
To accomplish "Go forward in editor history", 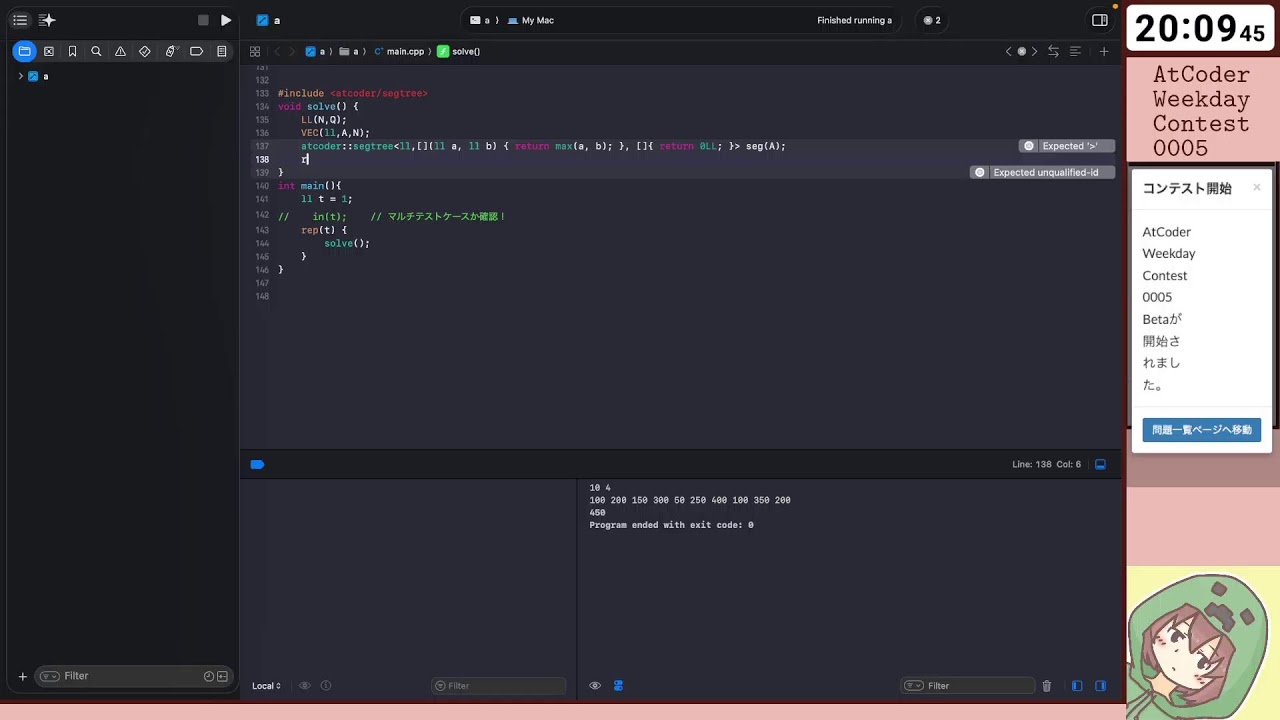I will (x=292, y=51).
